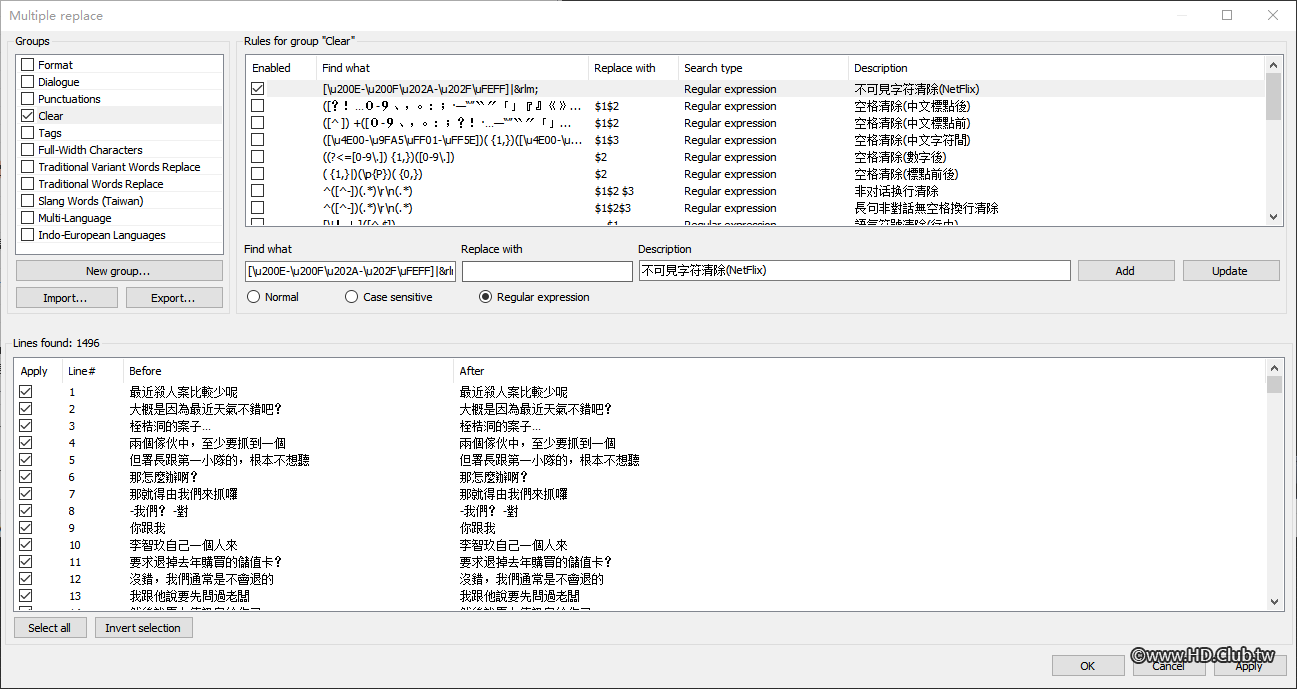Check Traditional Variant Words Replace checkbox

(28, 167)
